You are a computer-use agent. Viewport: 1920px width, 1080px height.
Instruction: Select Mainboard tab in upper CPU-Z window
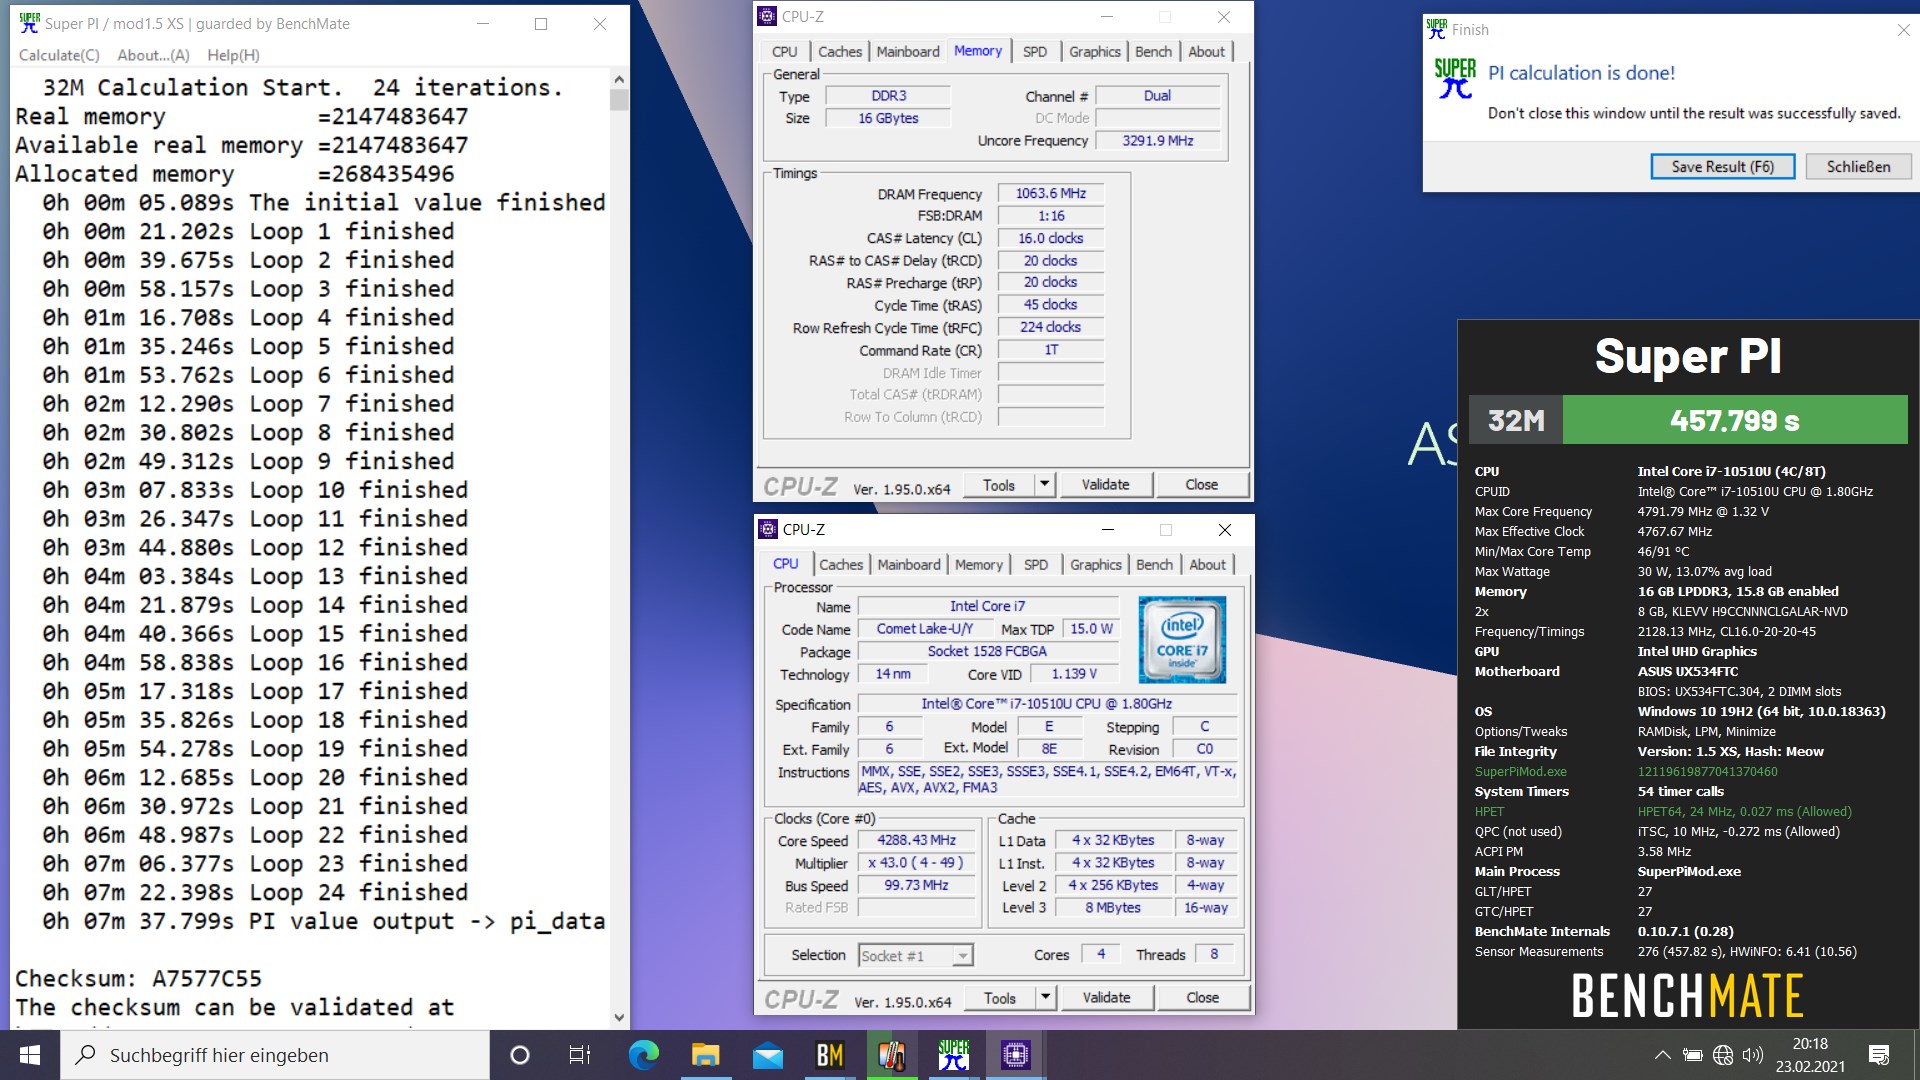pyautogui.click(x=908, y=52)
